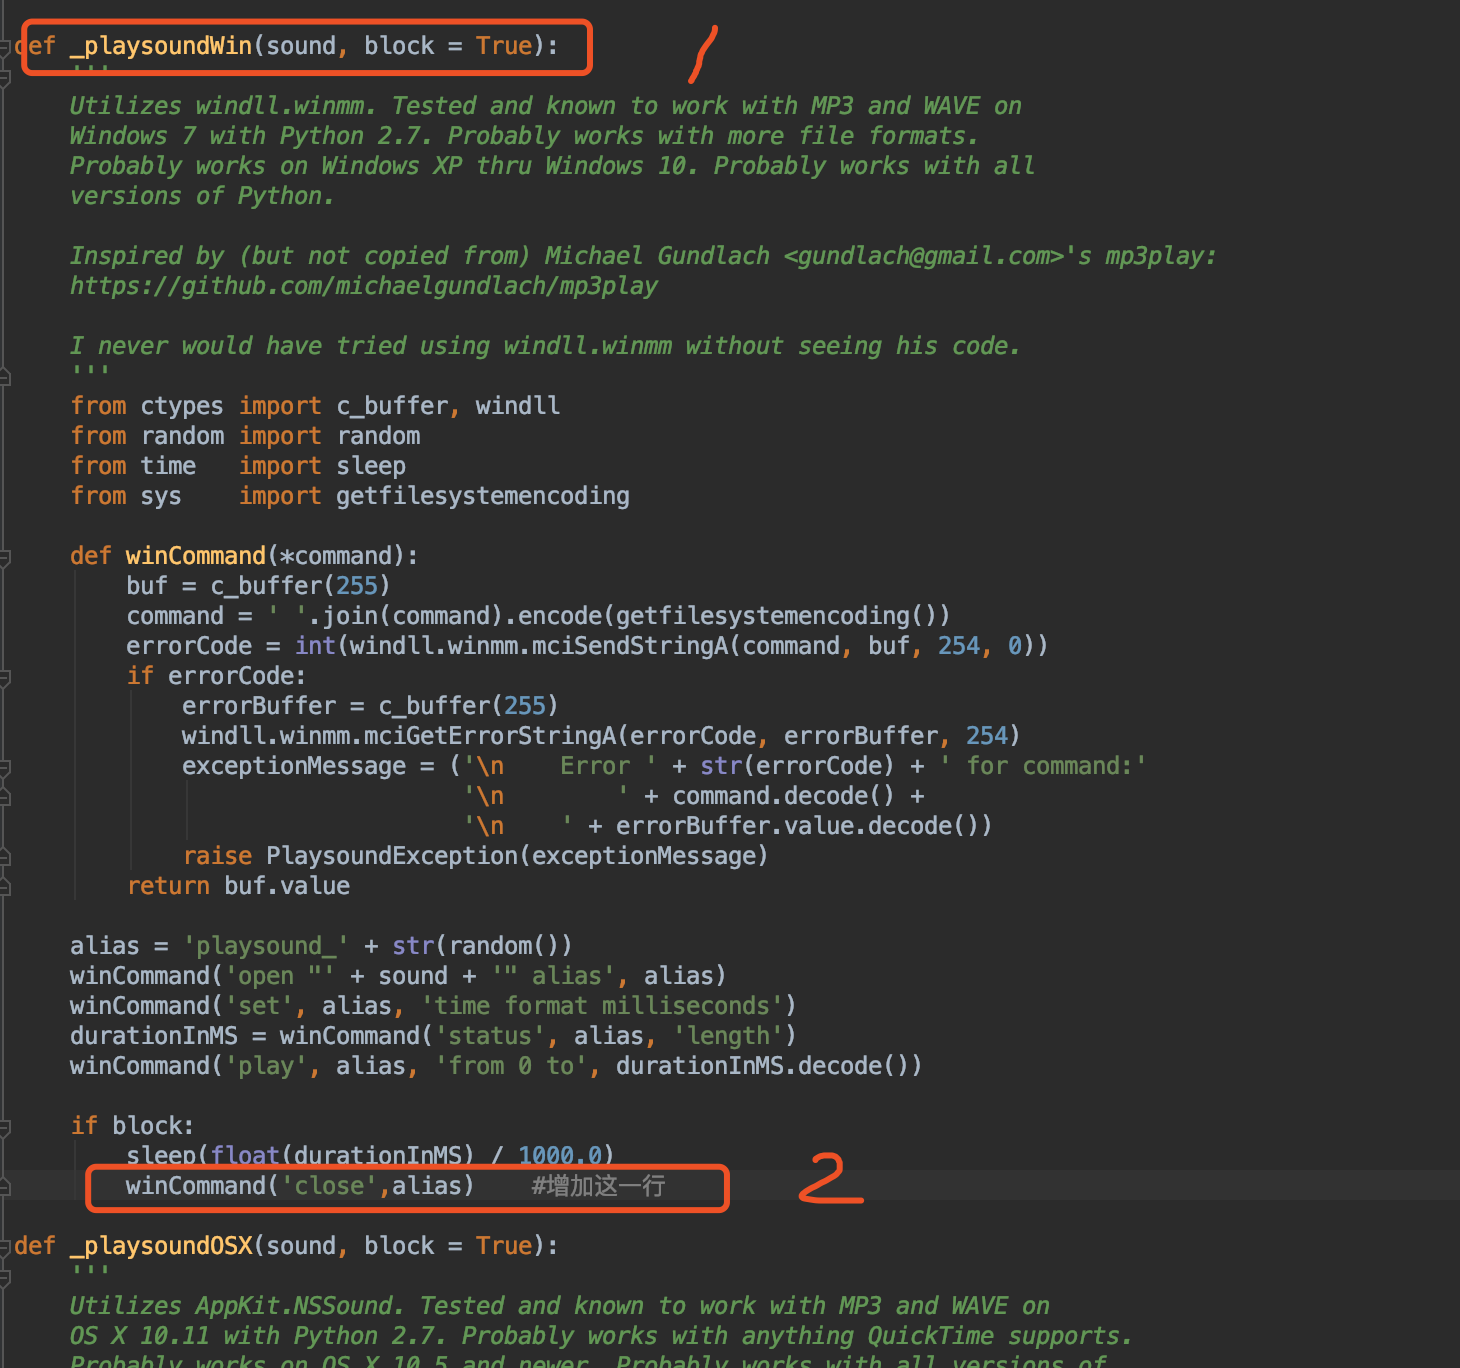
Task: Place cursor on the raise PlaysoundException line
Action: tap(476, 855)
